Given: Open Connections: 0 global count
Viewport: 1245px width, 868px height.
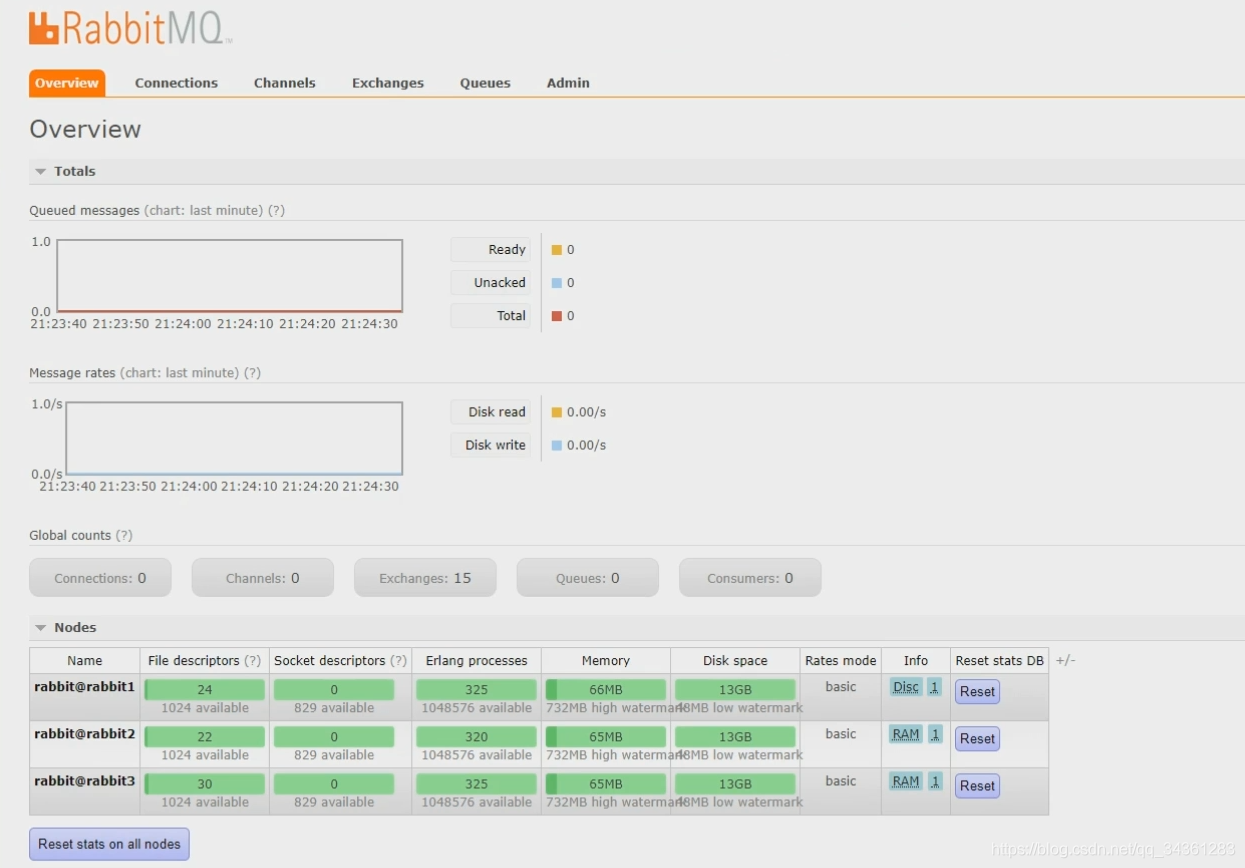Looking at the screenshot, I should (x=100, y=578).
